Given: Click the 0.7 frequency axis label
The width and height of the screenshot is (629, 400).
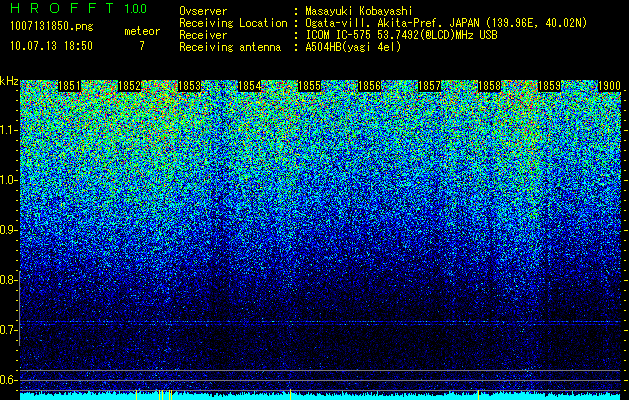Looking at the screenshot, I should [8, 330].
